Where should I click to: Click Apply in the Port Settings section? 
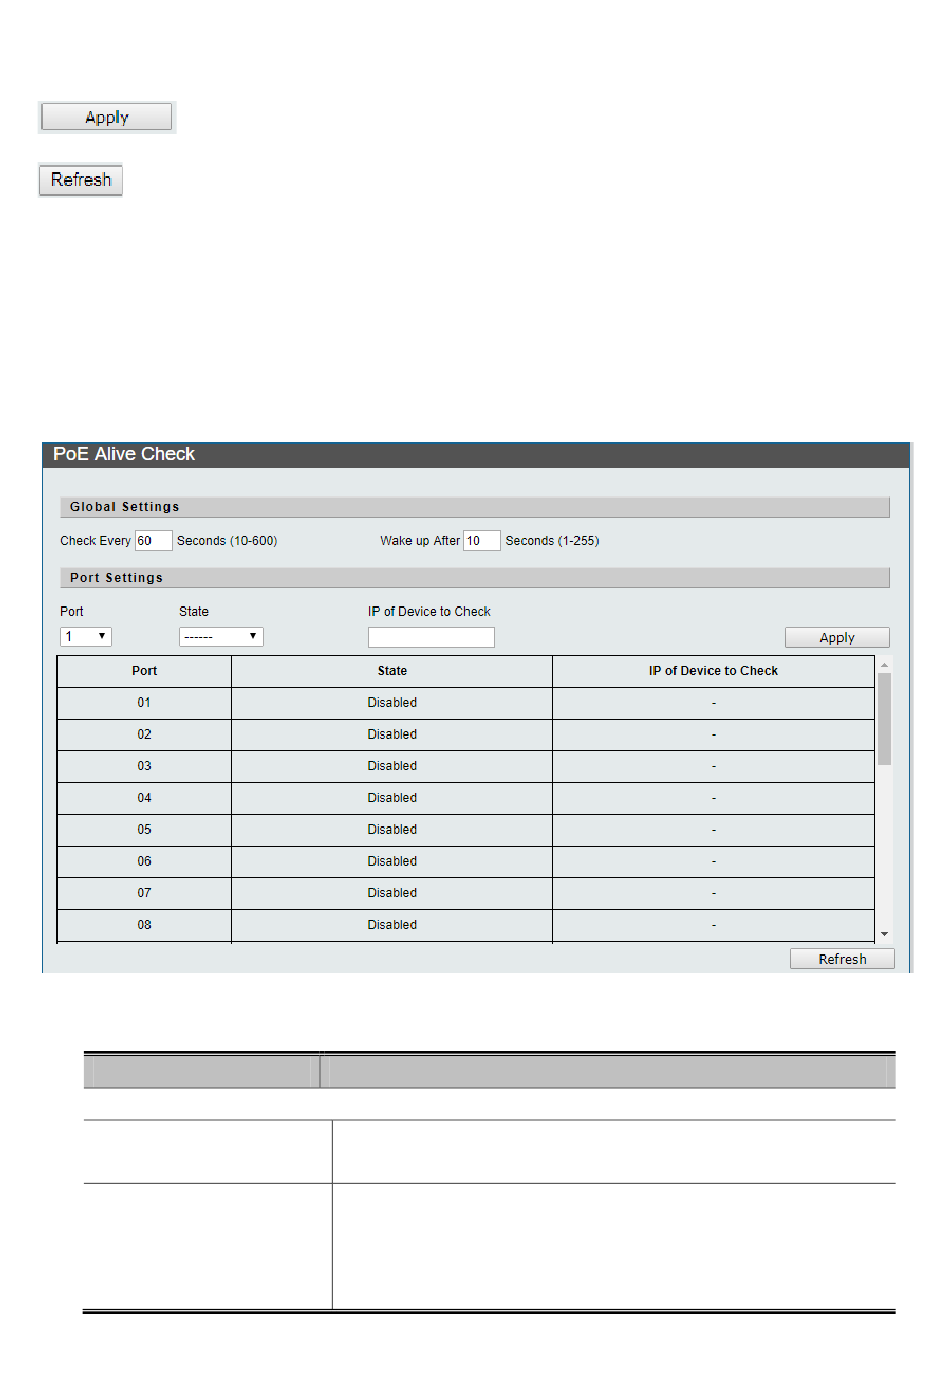[837, 638]
